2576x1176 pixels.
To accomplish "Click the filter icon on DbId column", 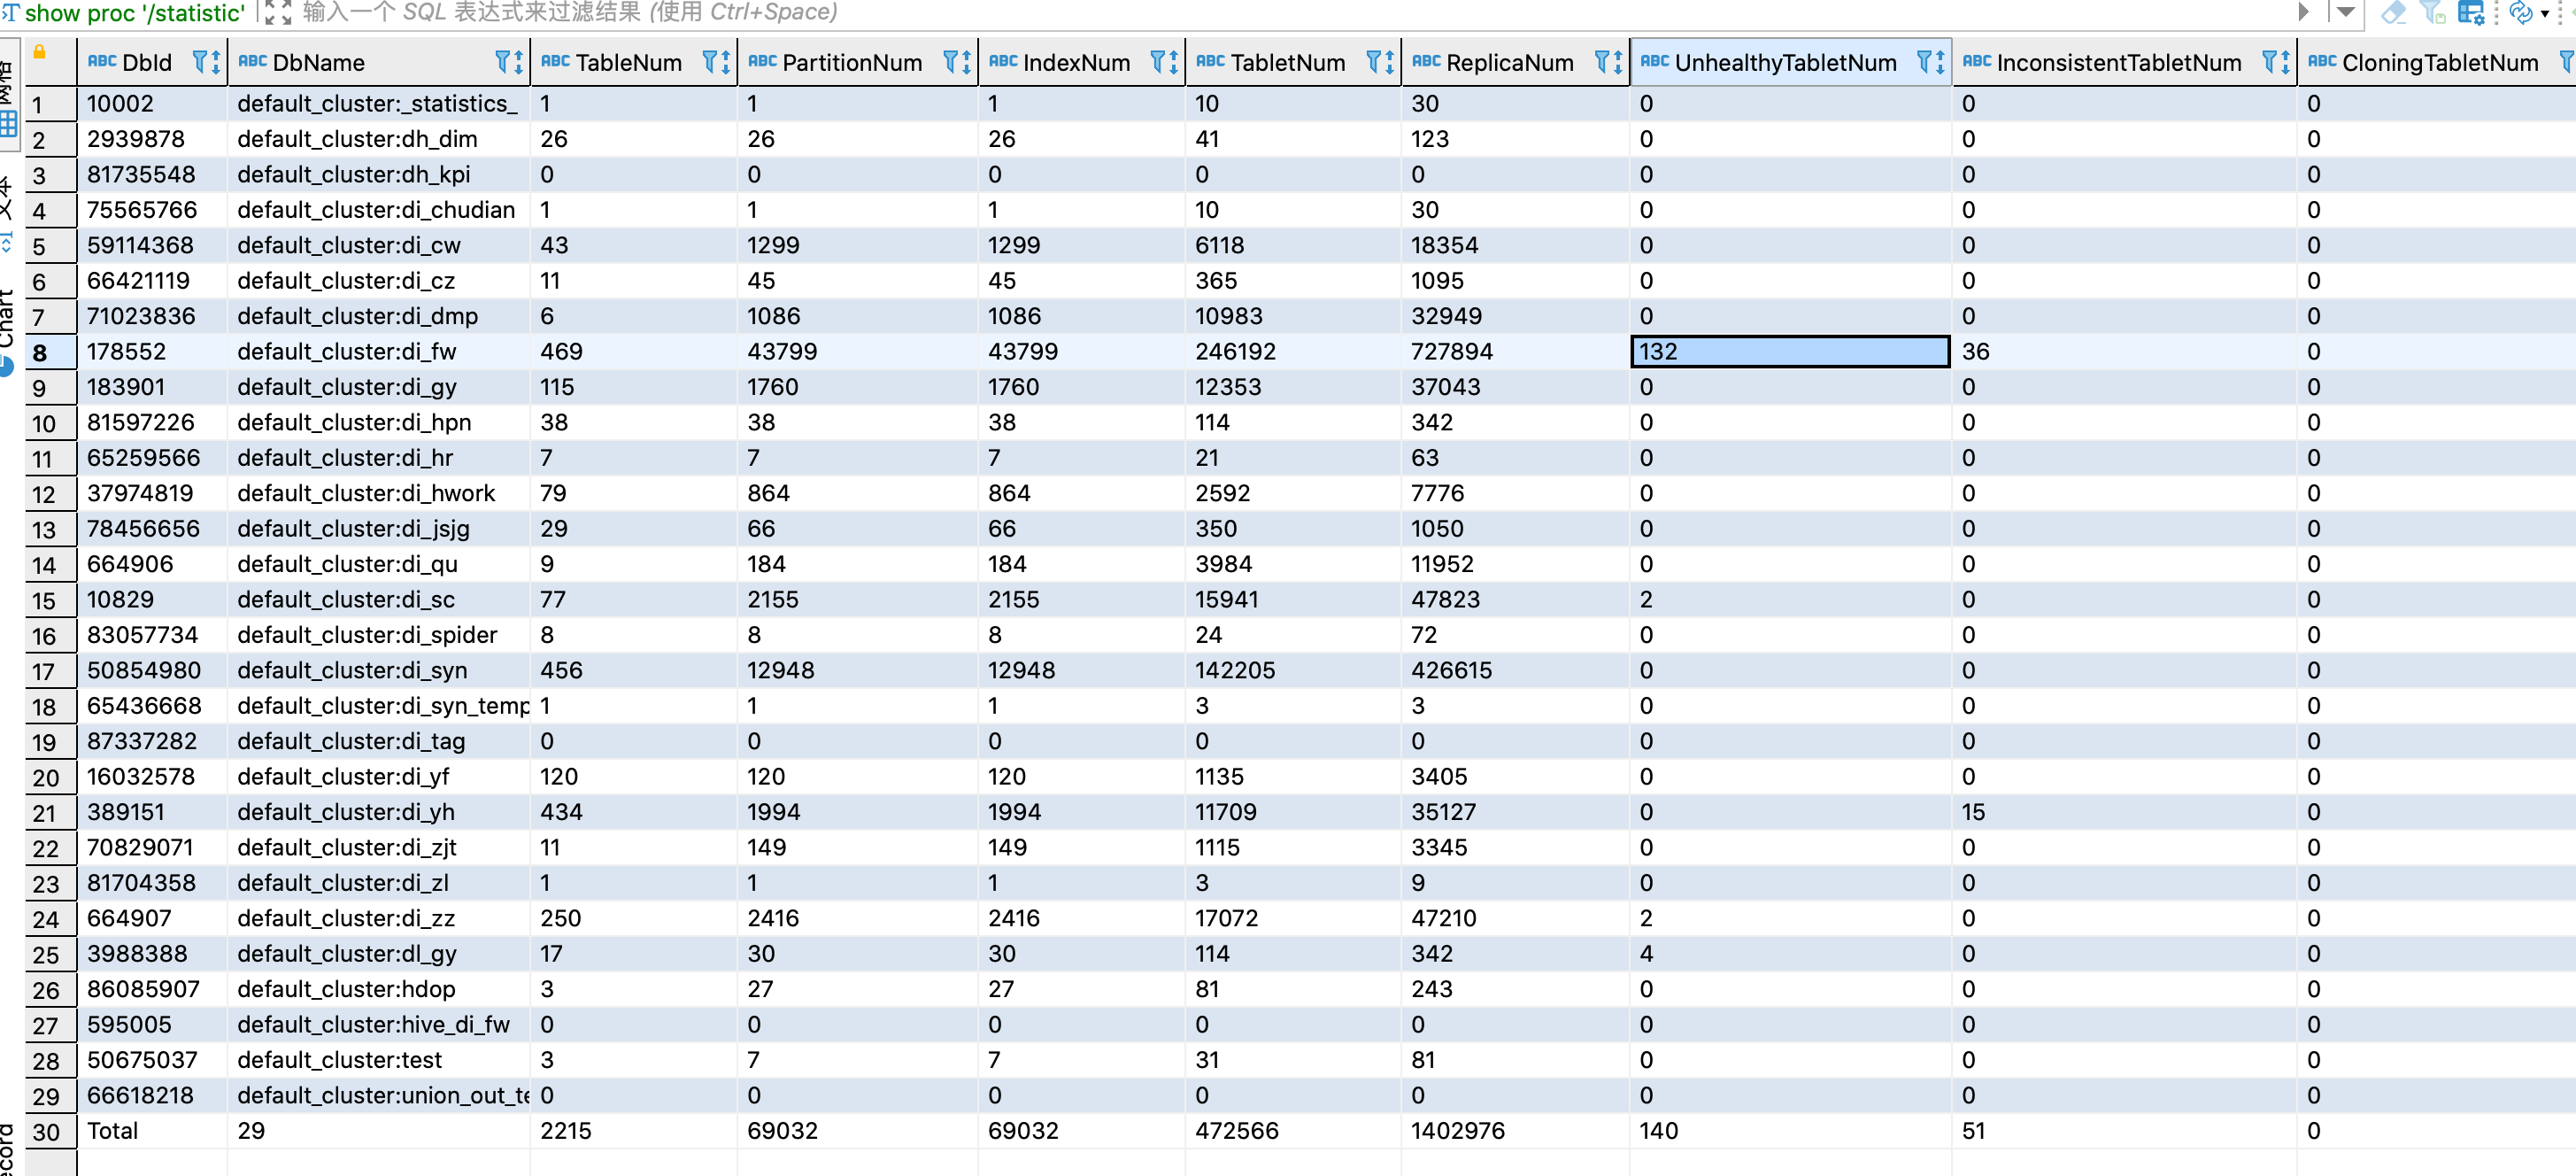I will [199, 62].
